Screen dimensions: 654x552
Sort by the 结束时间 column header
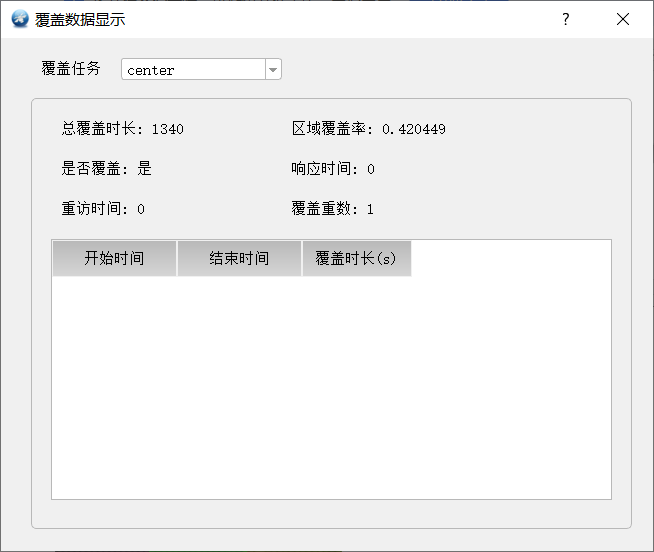click(239, 258)
